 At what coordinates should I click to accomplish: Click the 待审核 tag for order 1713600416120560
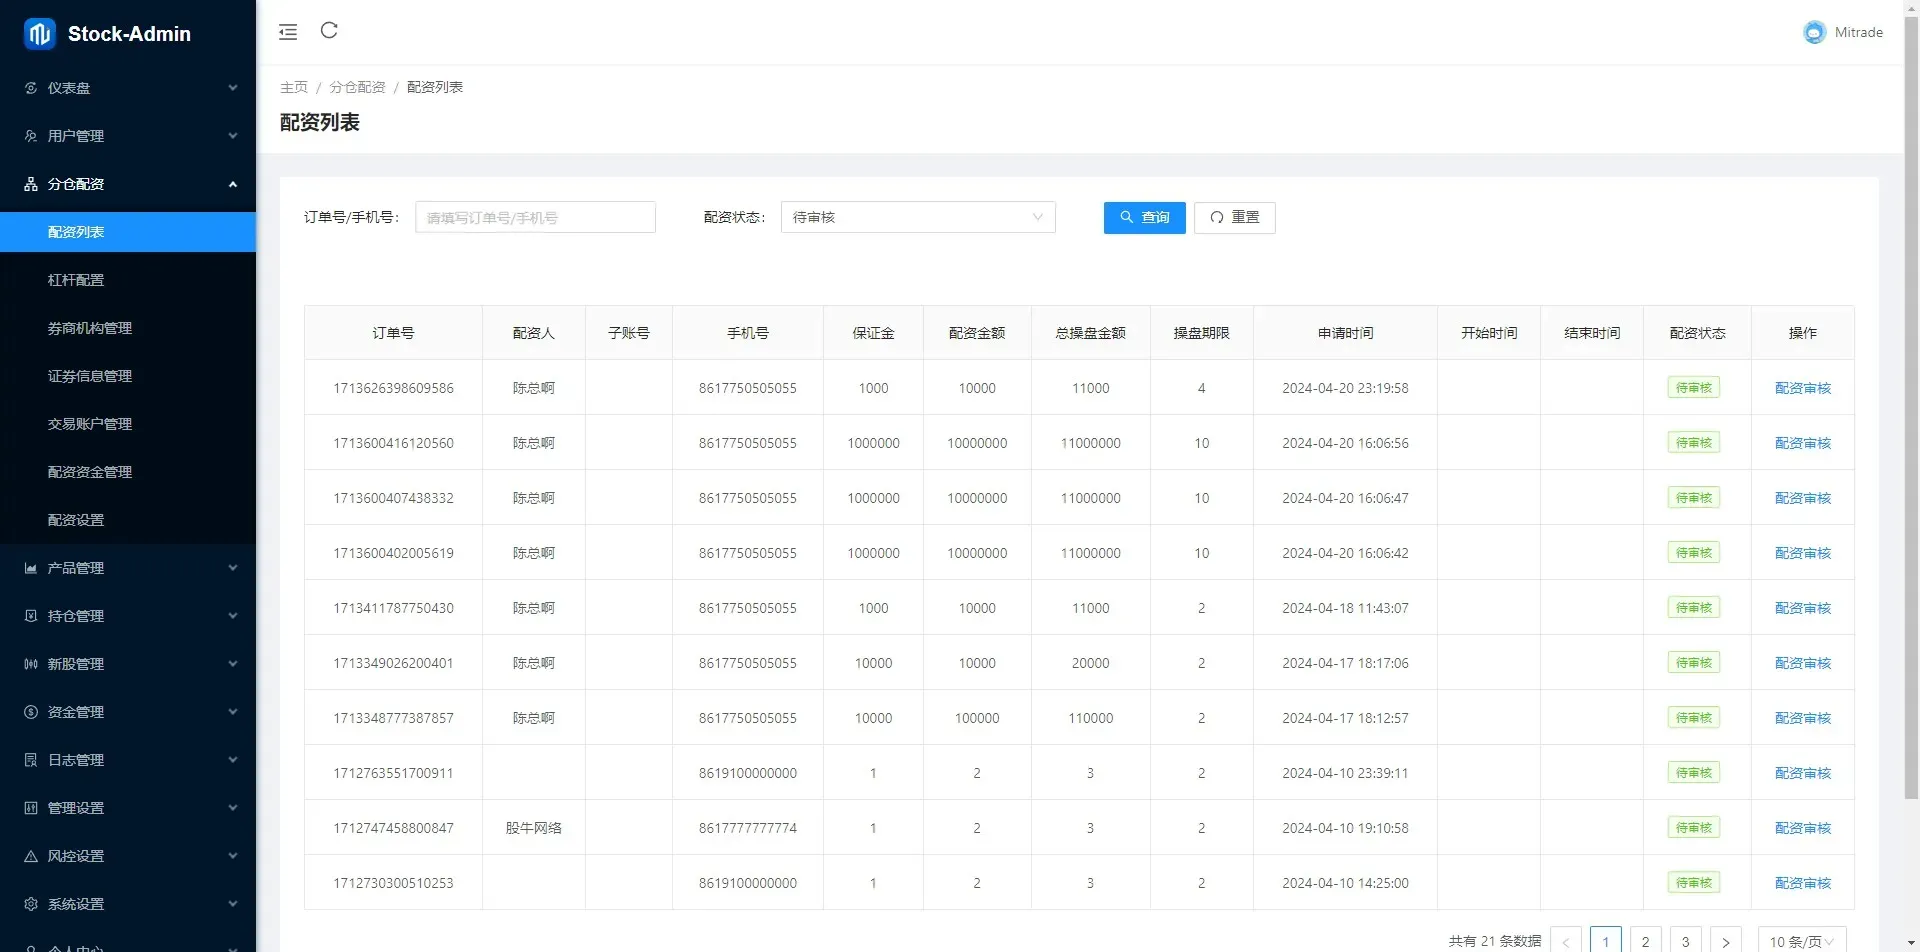coord(1694,443)
